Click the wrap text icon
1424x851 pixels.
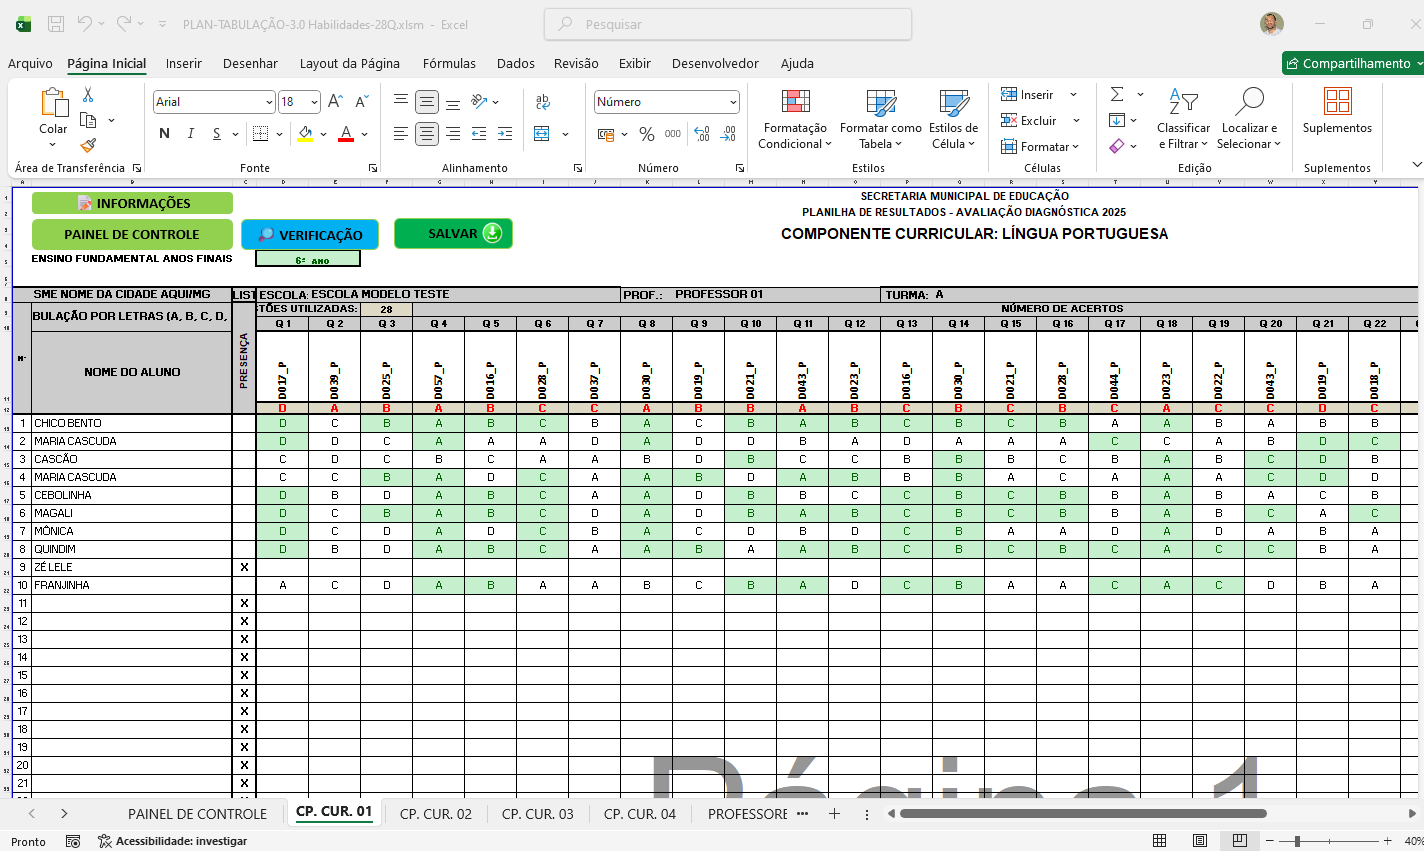coord(543,101)
